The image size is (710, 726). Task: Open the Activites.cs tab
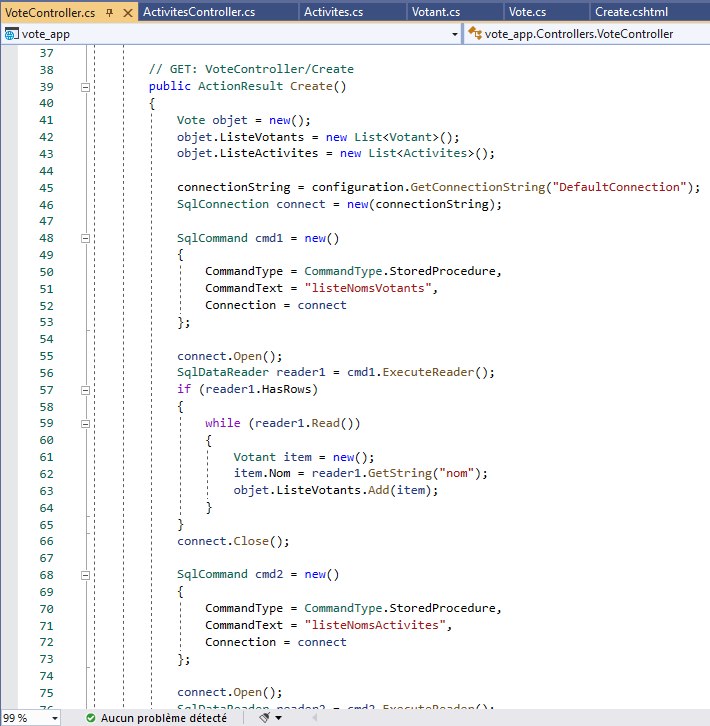tap(333, 12)
